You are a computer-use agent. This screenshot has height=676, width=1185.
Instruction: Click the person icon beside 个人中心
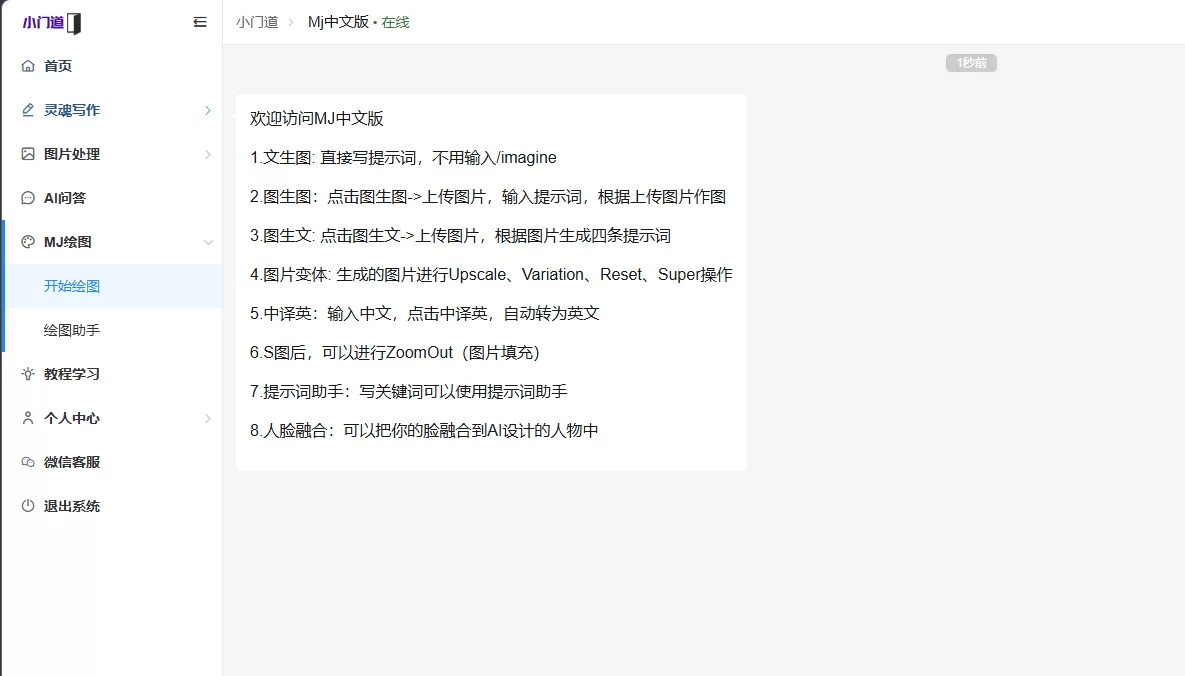pyautogui.click(x=28, y=418)
